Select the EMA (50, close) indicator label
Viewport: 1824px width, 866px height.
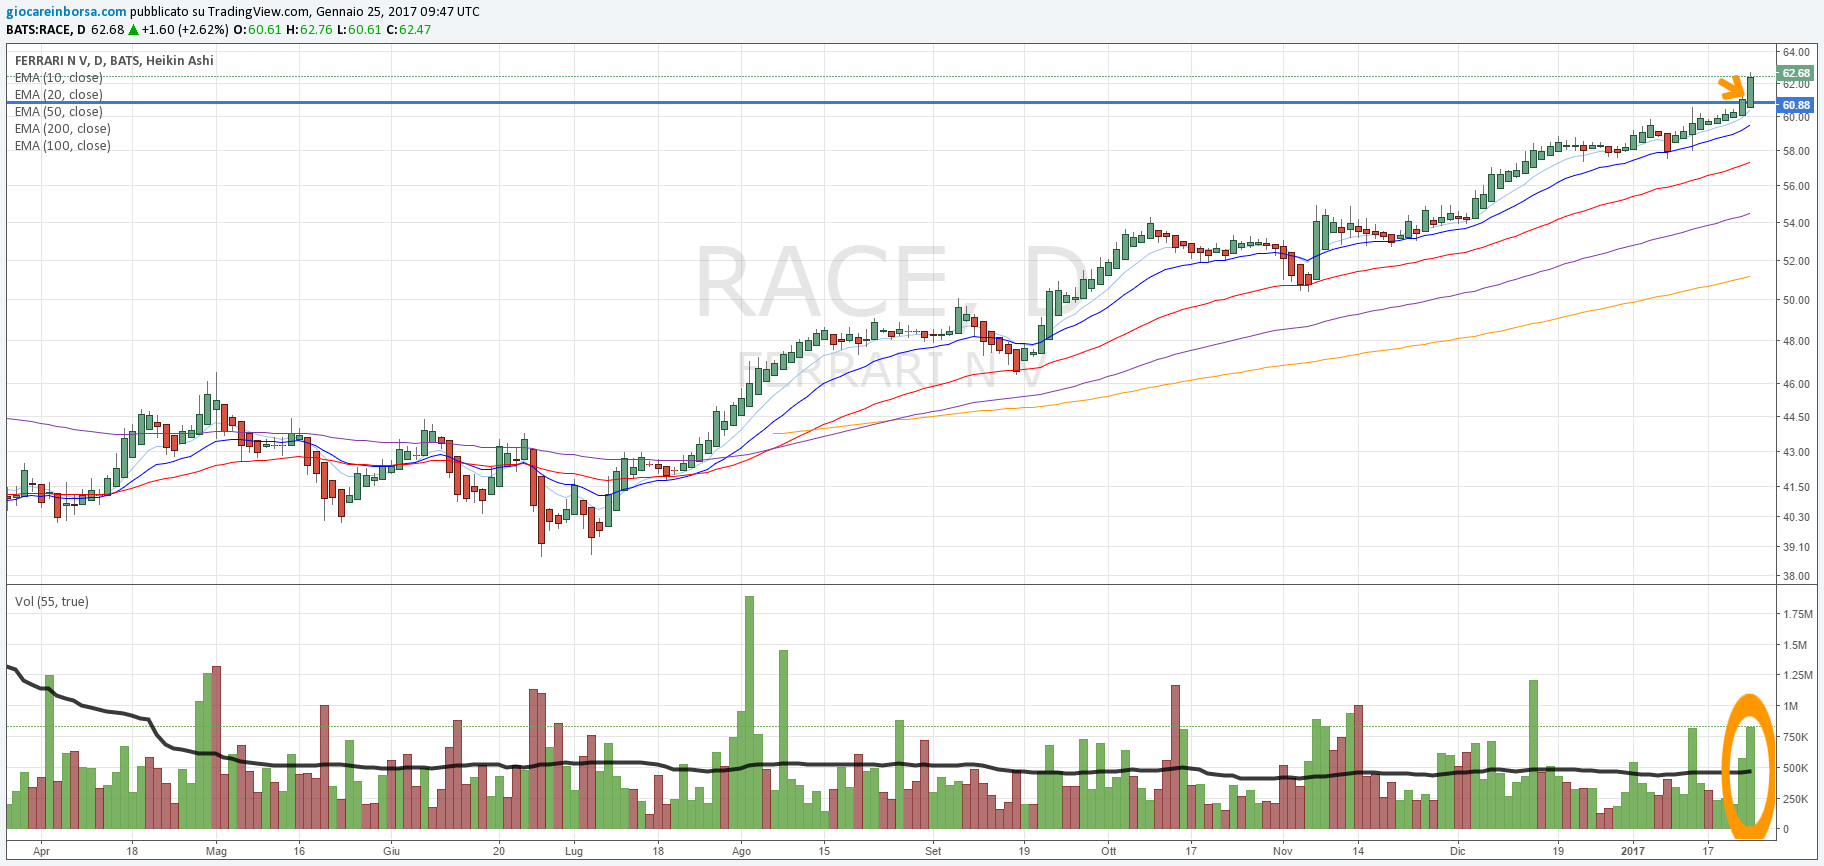[x=58, y=112]
